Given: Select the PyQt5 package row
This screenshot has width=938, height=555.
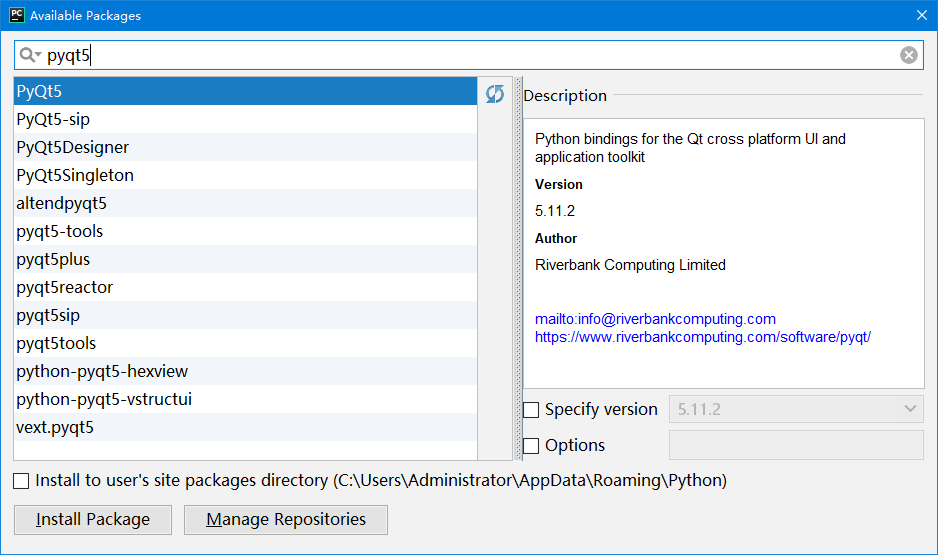Looking at the screenshot, I should pyautogui.click(x=245, y=91).
